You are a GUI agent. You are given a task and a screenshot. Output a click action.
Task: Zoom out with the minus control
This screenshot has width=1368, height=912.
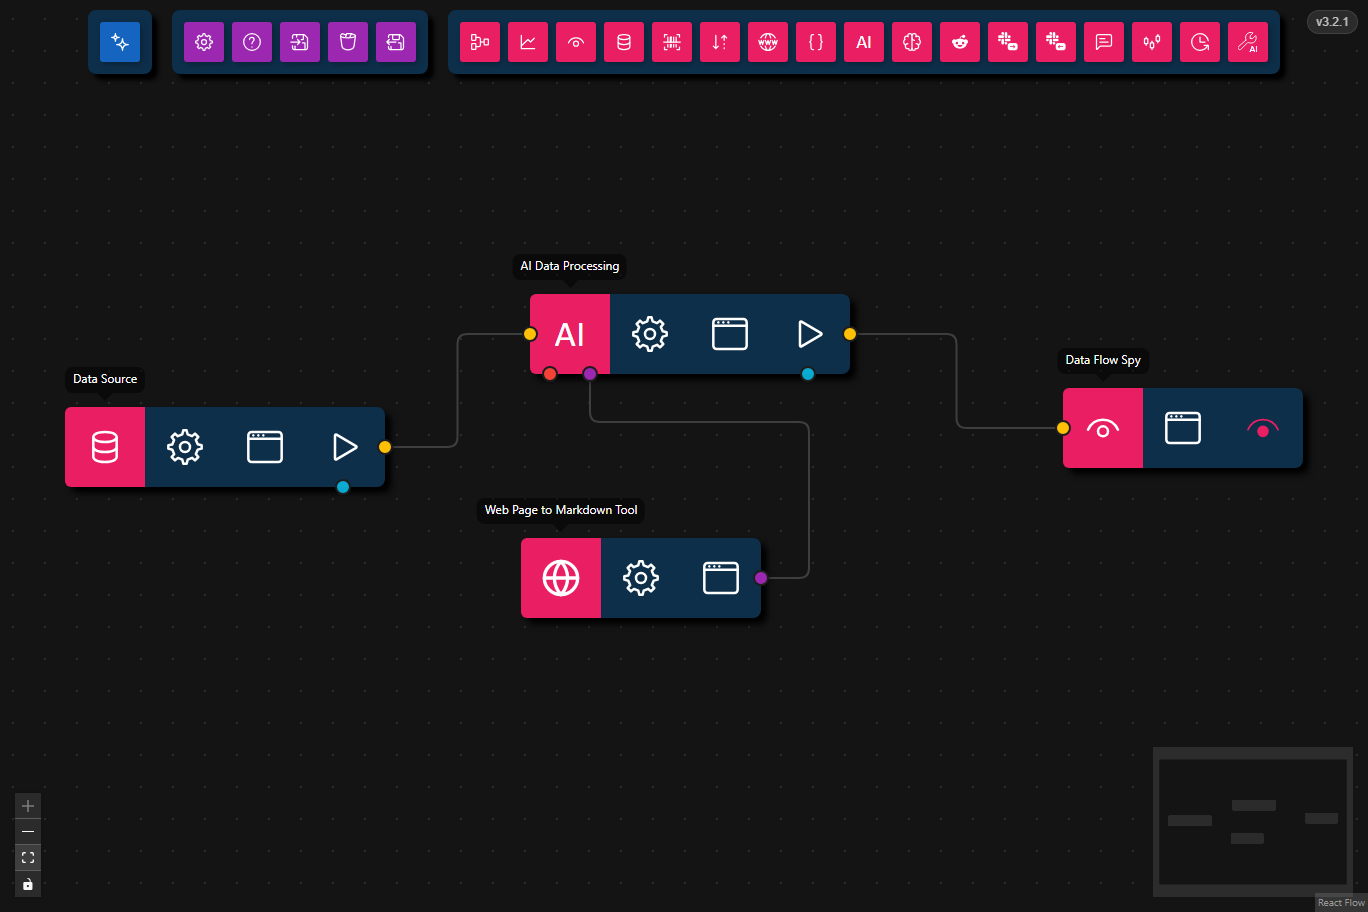point(28,832)
